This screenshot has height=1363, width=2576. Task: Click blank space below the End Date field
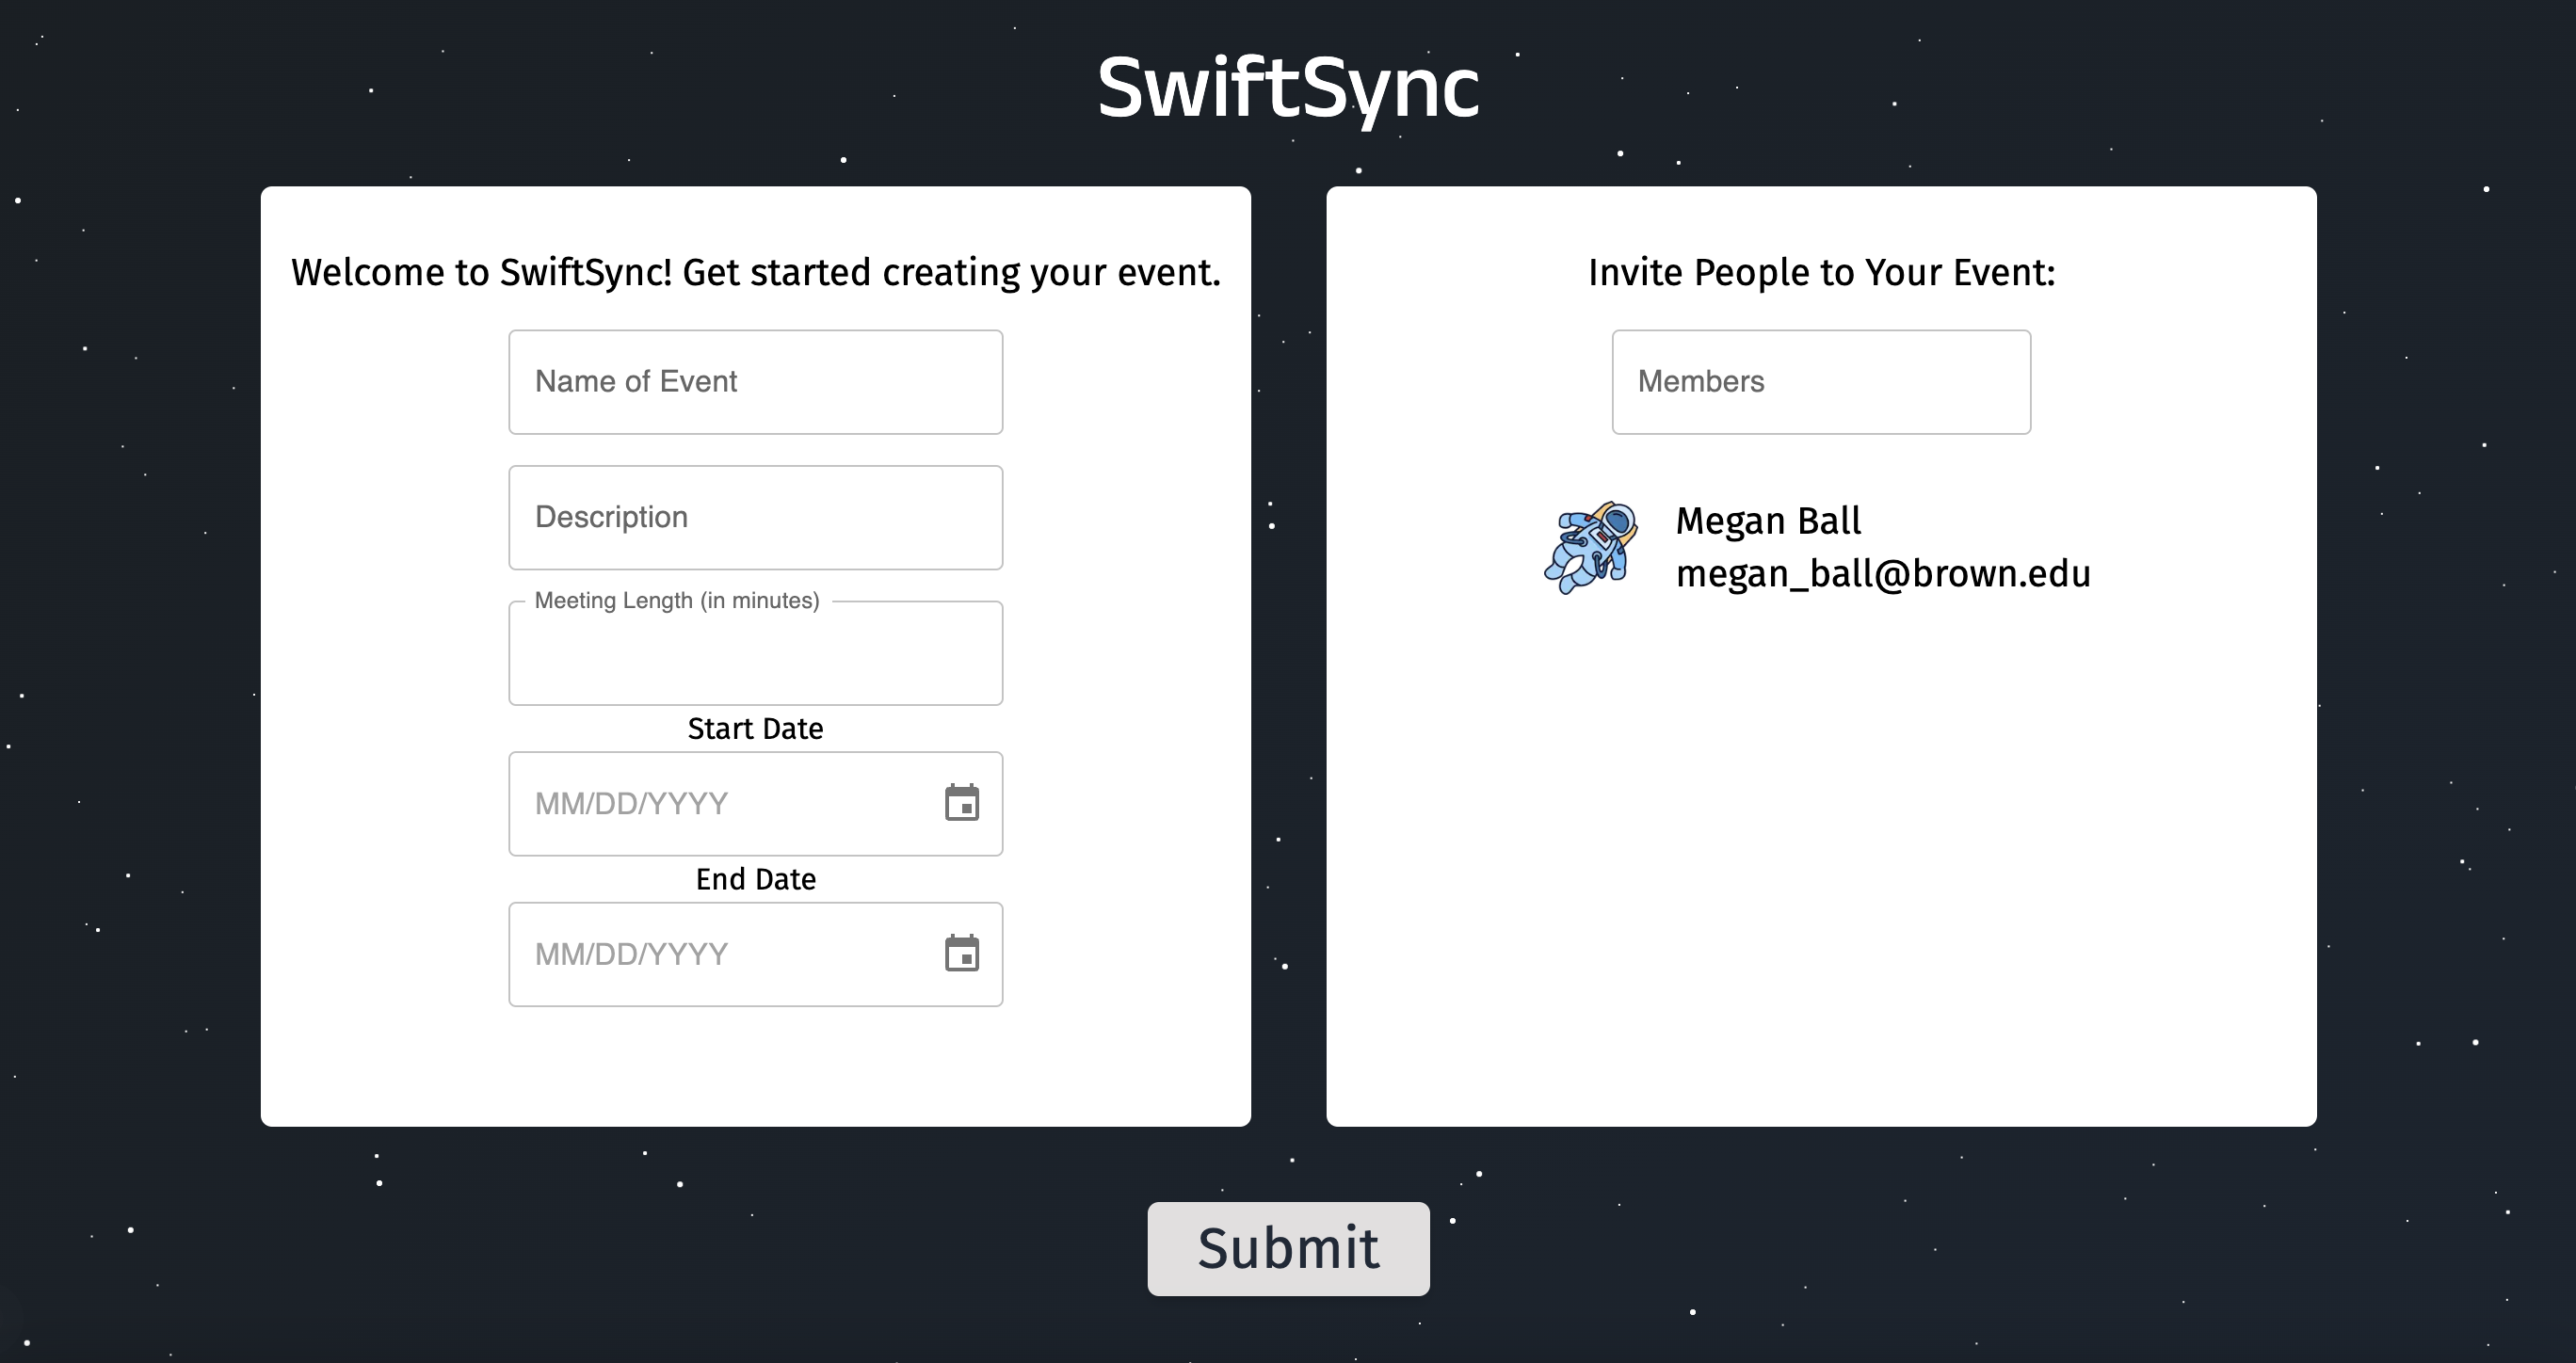[755, 1065]
